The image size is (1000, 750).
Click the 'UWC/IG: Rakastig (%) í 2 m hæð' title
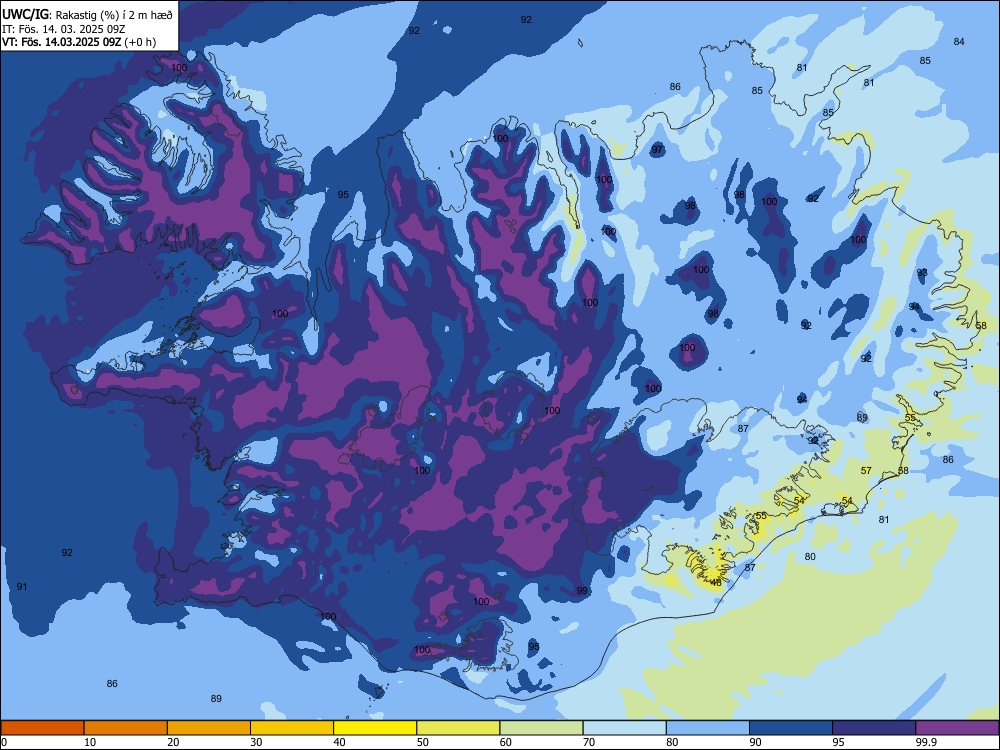[x=87, y=15]
